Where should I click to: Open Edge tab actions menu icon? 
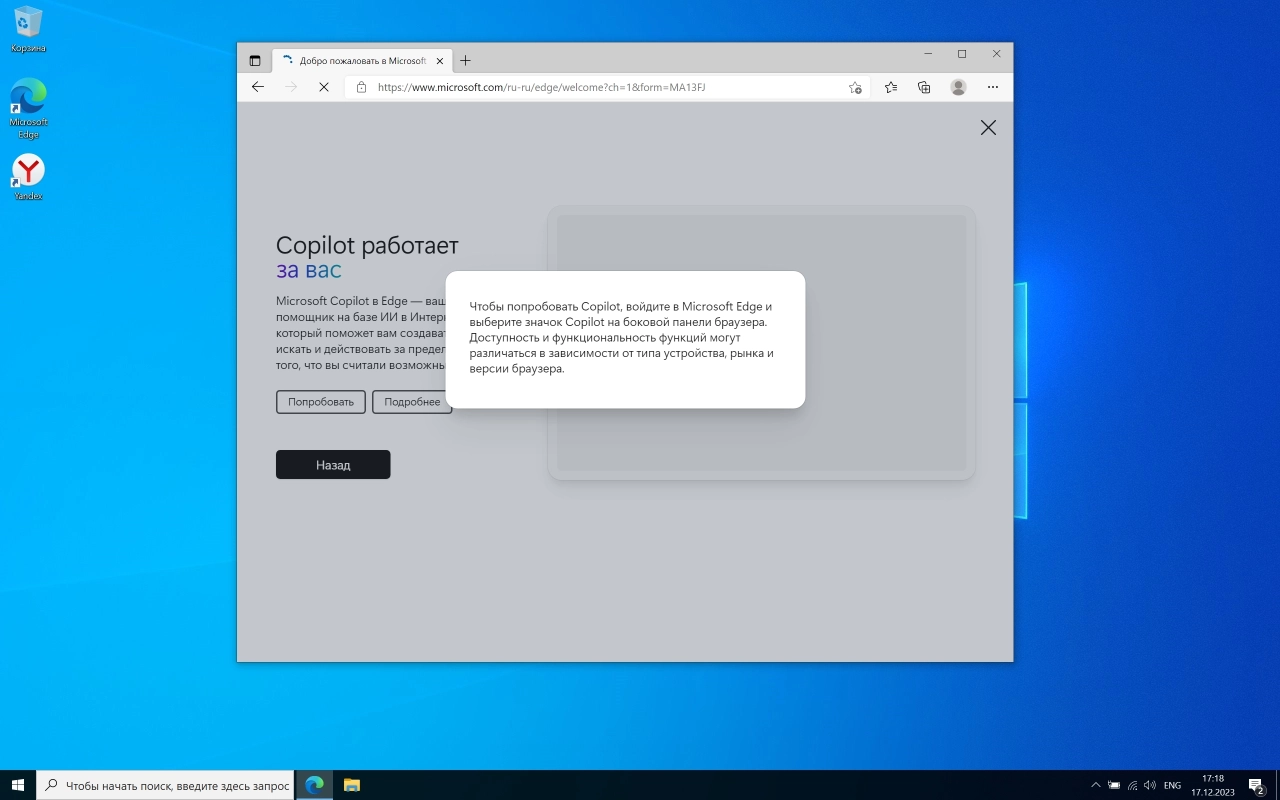255,61
